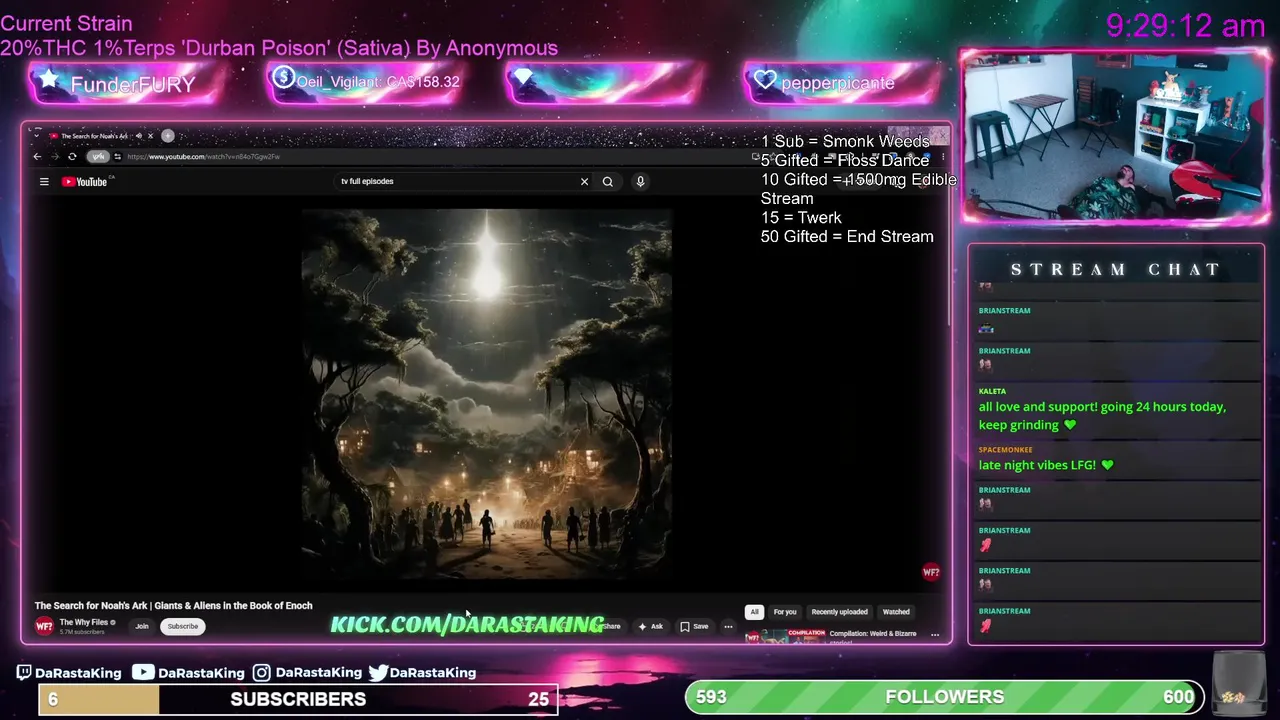Click the Stream Chat header
This screenshot has height=720, width=1280.
pos(1116,269)
